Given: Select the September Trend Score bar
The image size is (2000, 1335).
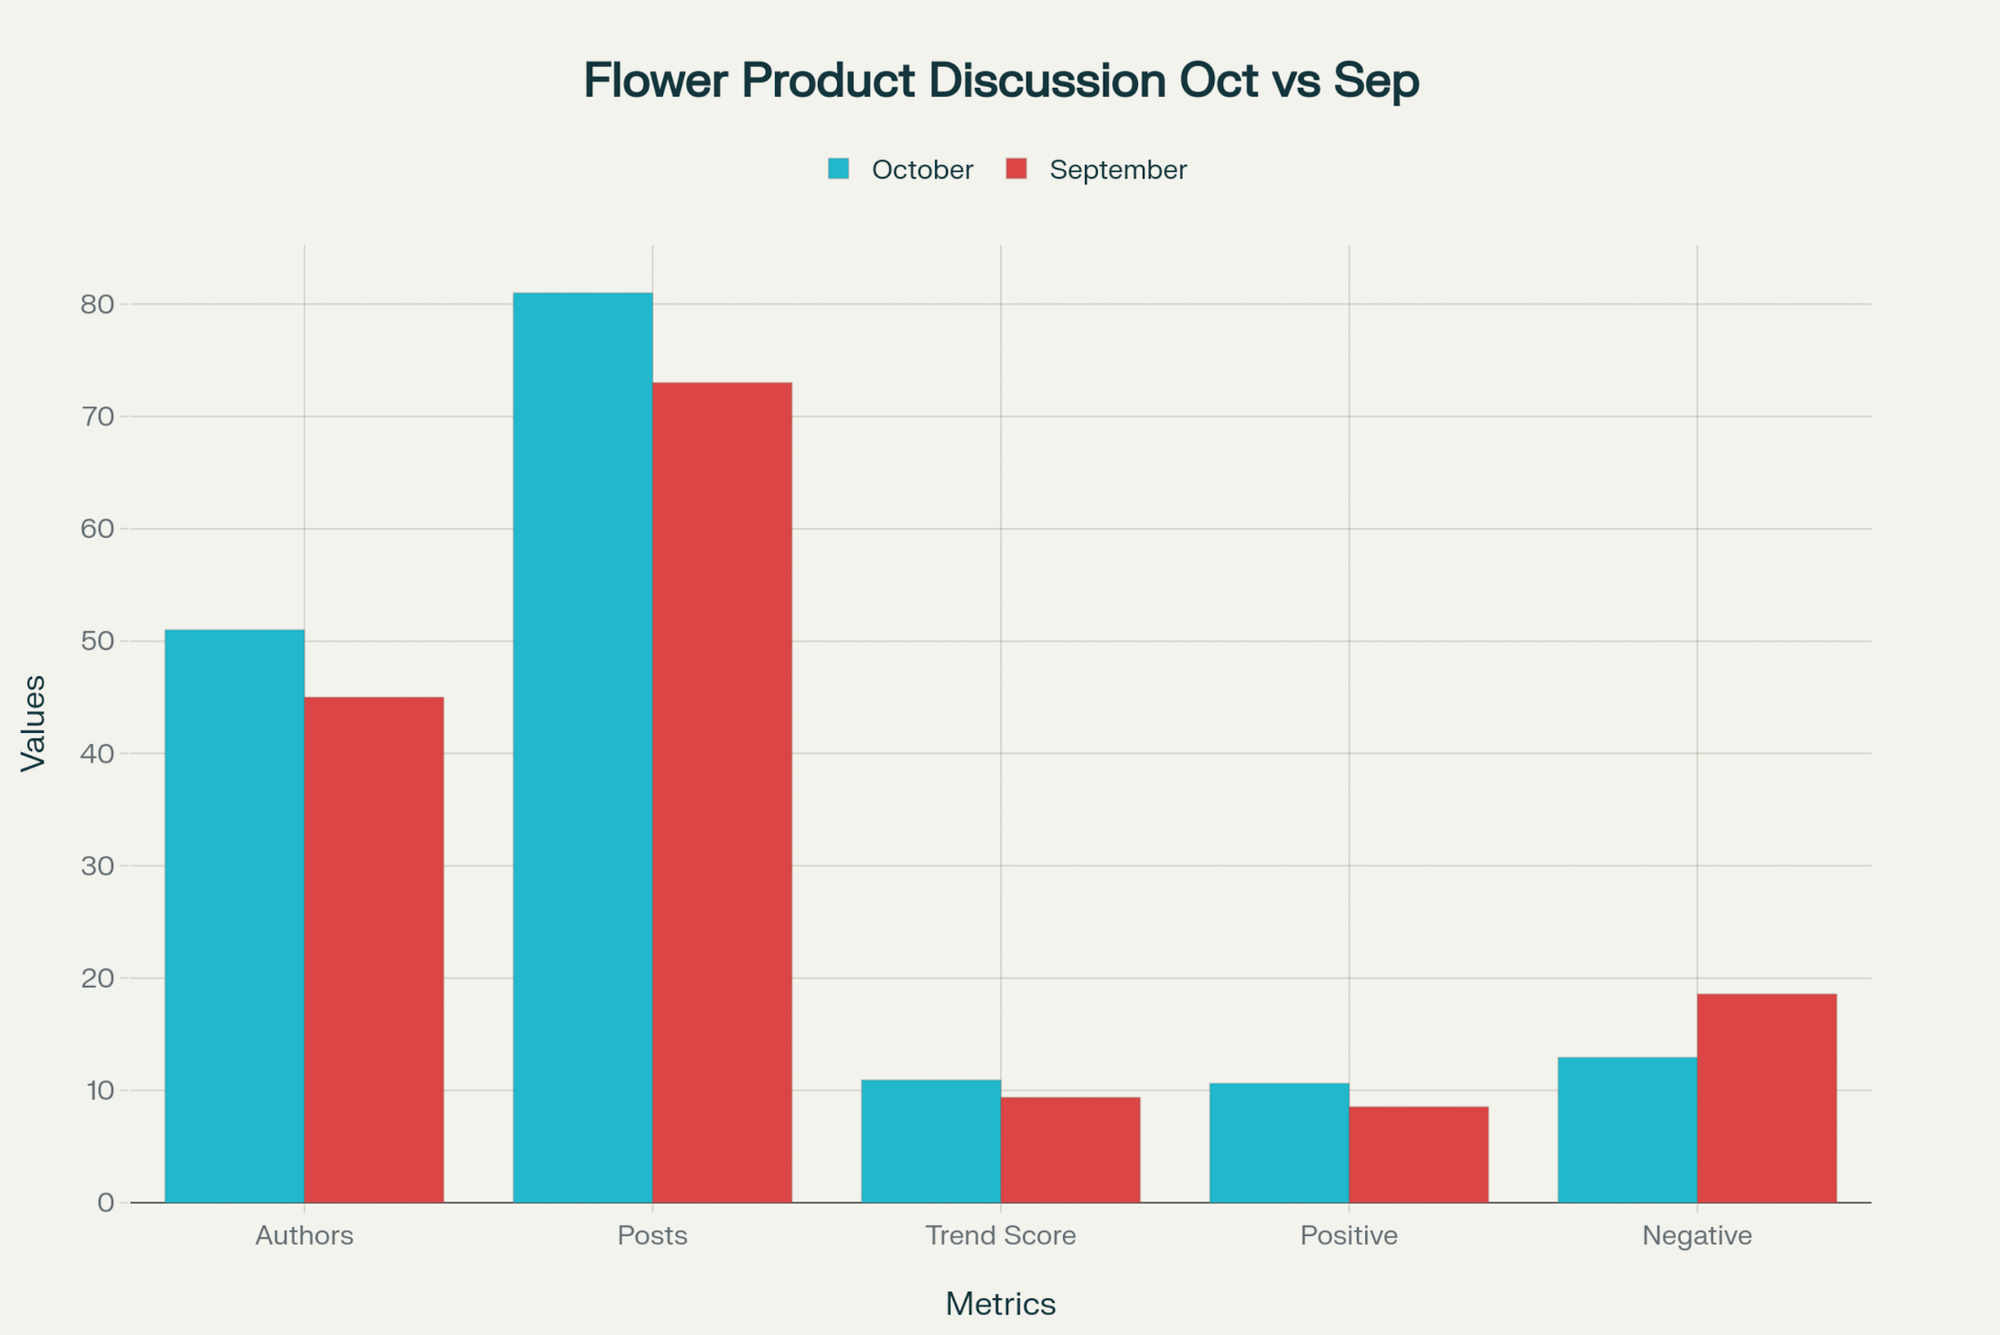Looking at the screenshot, I should point(1070,1150).
